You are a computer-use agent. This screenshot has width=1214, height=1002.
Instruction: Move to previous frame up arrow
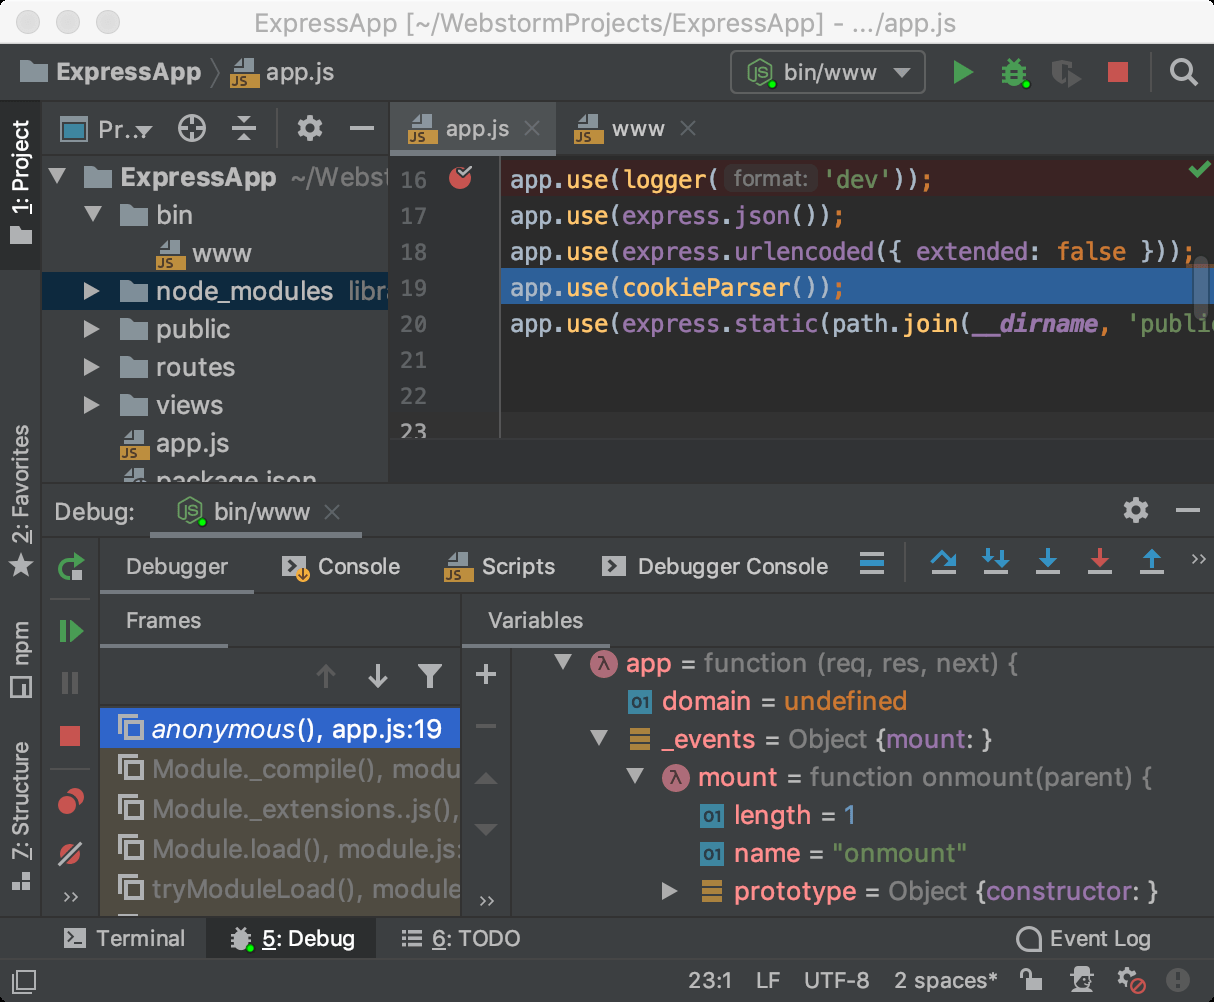326,677
